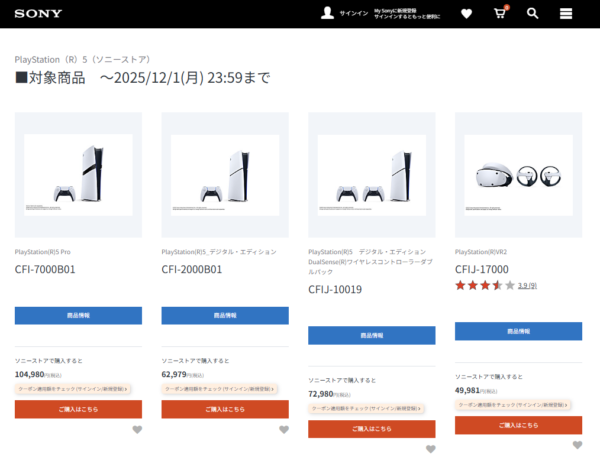Favorite the CFI-2000B01 with heart icon
The image size is (600, 464).
283,430
